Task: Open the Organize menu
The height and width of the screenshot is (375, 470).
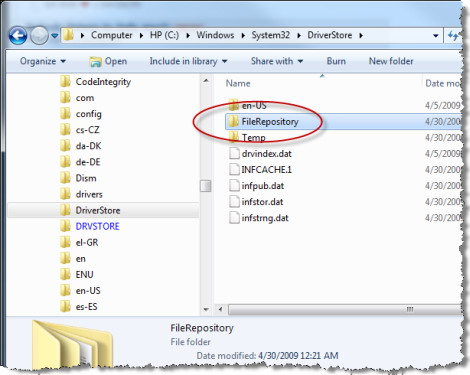Action: (x=43, y=61)
